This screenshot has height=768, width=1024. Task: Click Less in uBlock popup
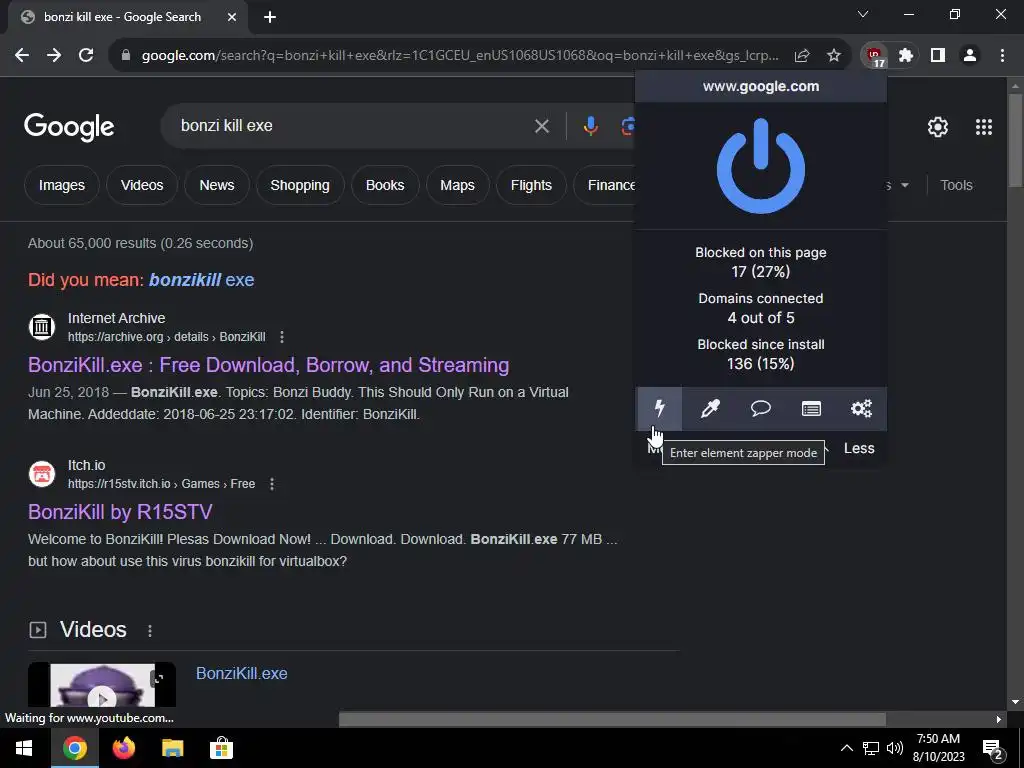pyautogui.click(x=859, y=448)
